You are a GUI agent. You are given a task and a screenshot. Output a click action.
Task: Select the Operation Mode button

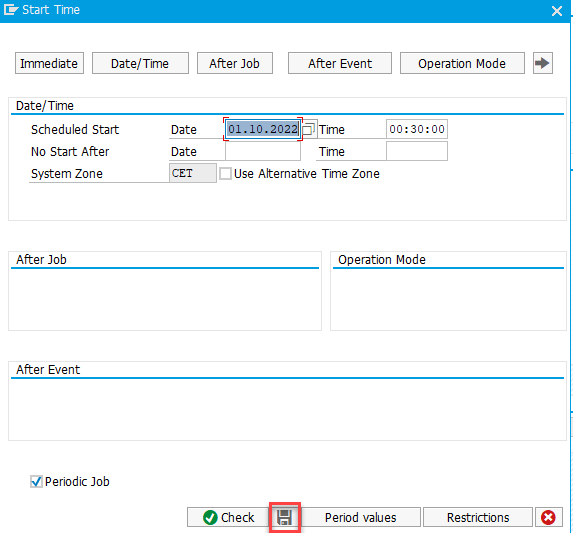tap(462, 63)
